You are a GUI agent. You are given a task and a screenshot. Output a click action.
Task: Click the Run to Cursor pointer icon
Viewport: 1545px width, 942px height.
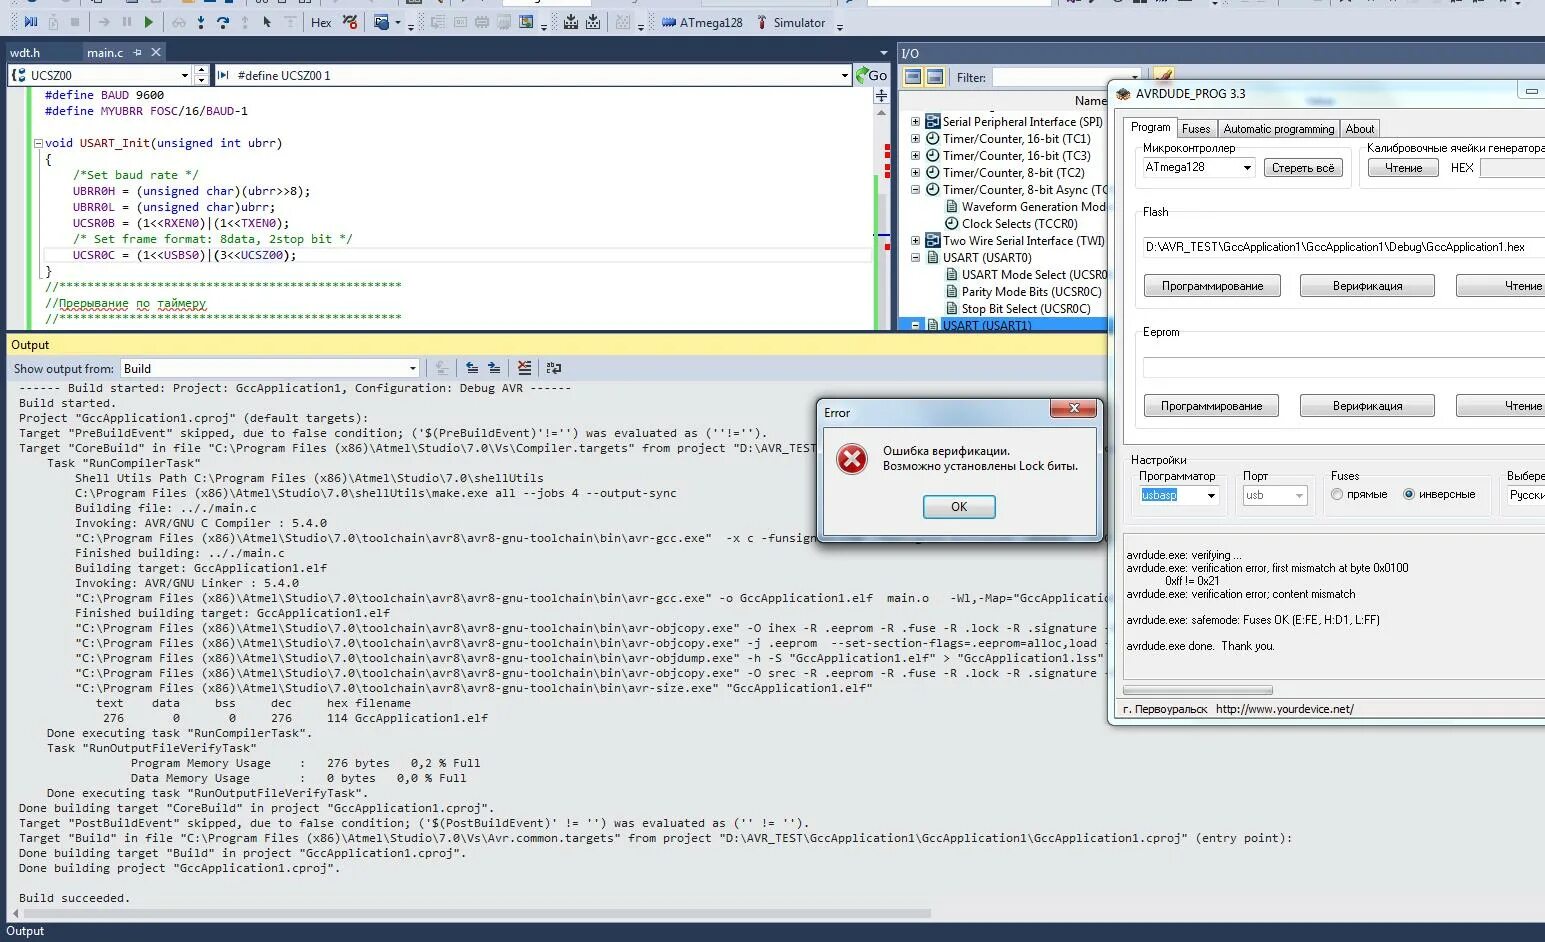267,22
